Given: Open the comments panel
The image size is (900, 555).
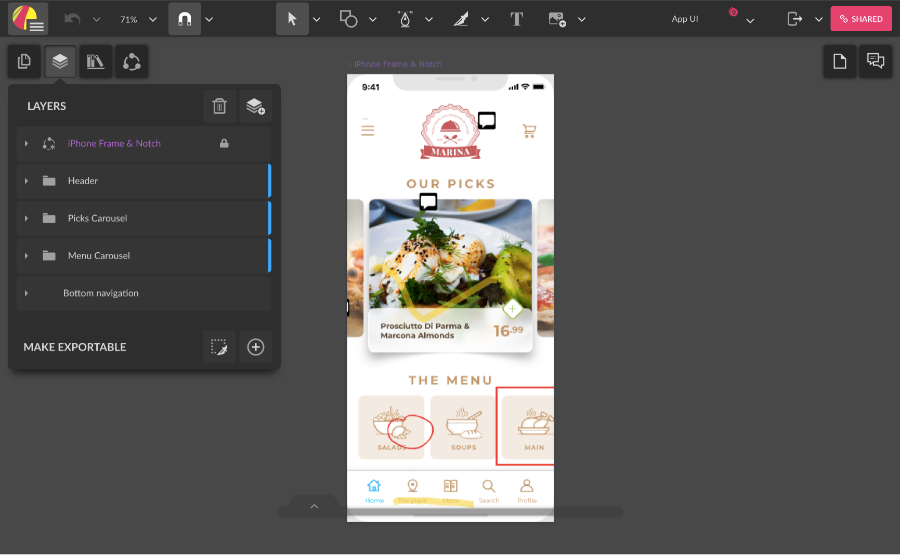Looking at the screenshot, I should [875, 62].
